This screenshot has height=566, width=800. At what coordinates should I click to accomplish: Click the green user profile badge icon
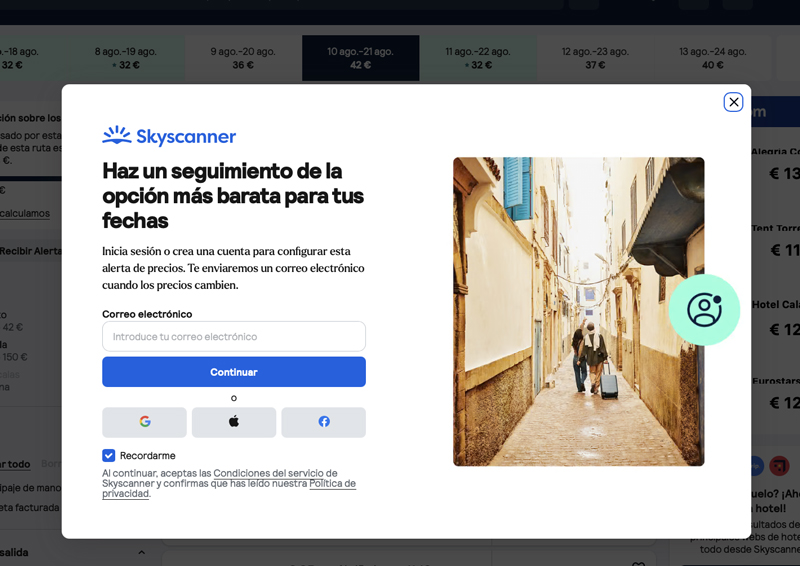704,310
